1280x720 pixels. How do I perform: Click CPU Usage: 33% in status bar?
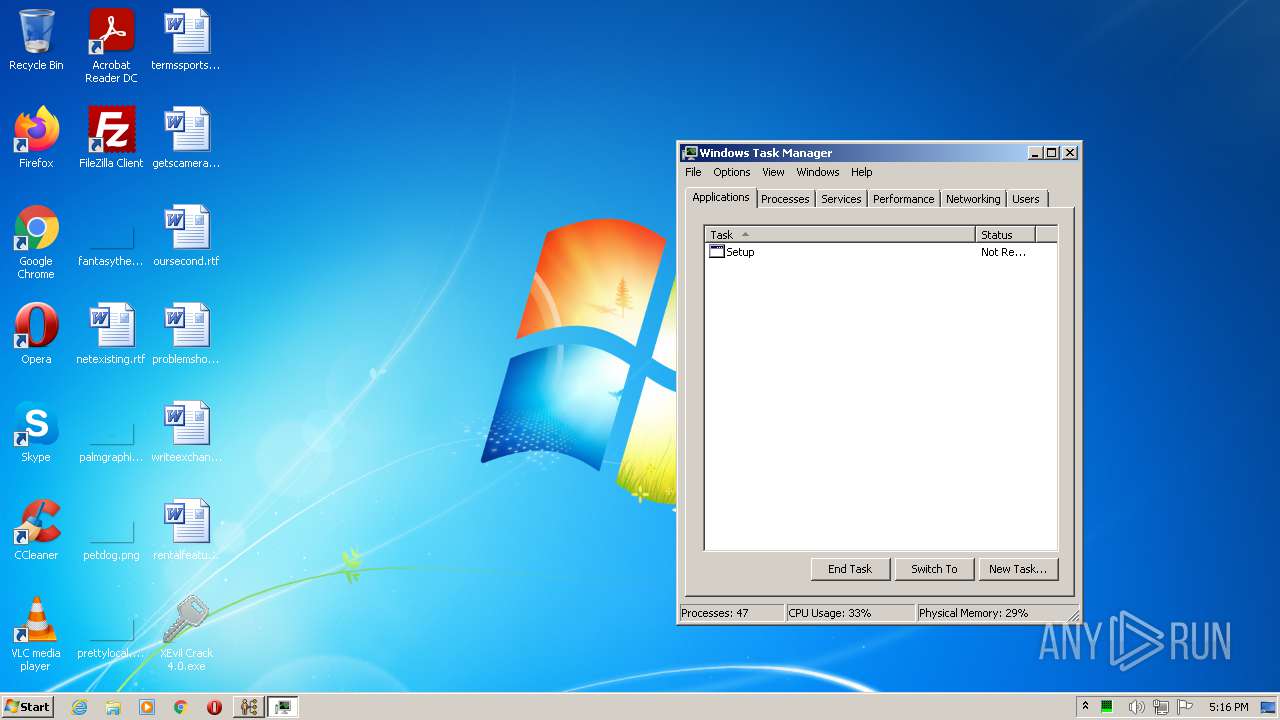850,613
